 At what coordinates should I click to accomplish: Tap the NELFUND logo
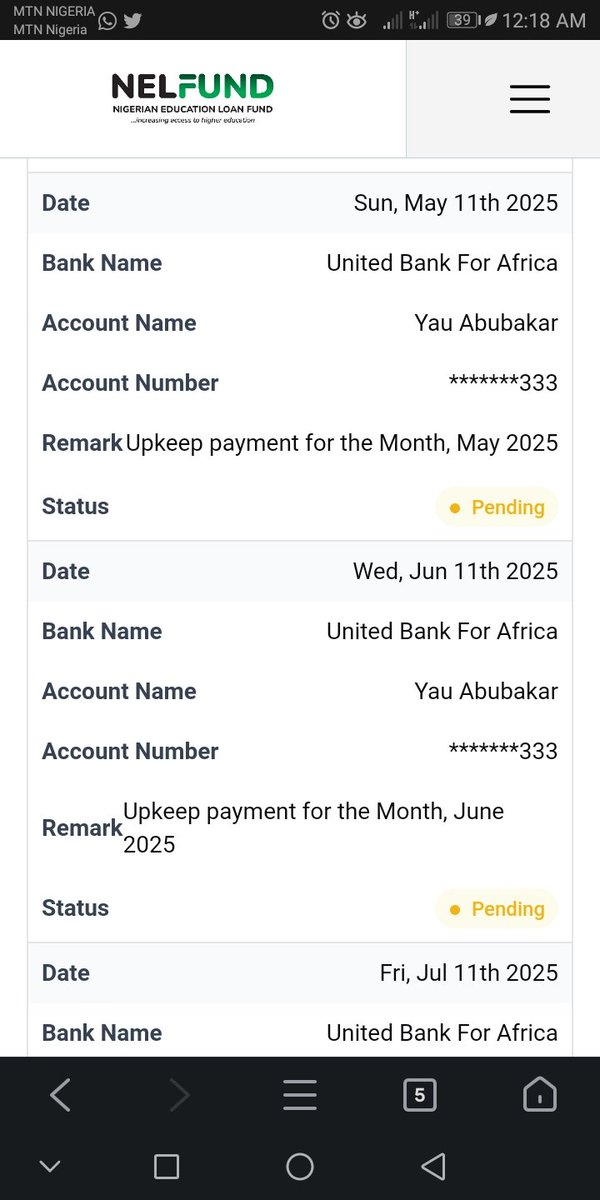tap(192, 98)
